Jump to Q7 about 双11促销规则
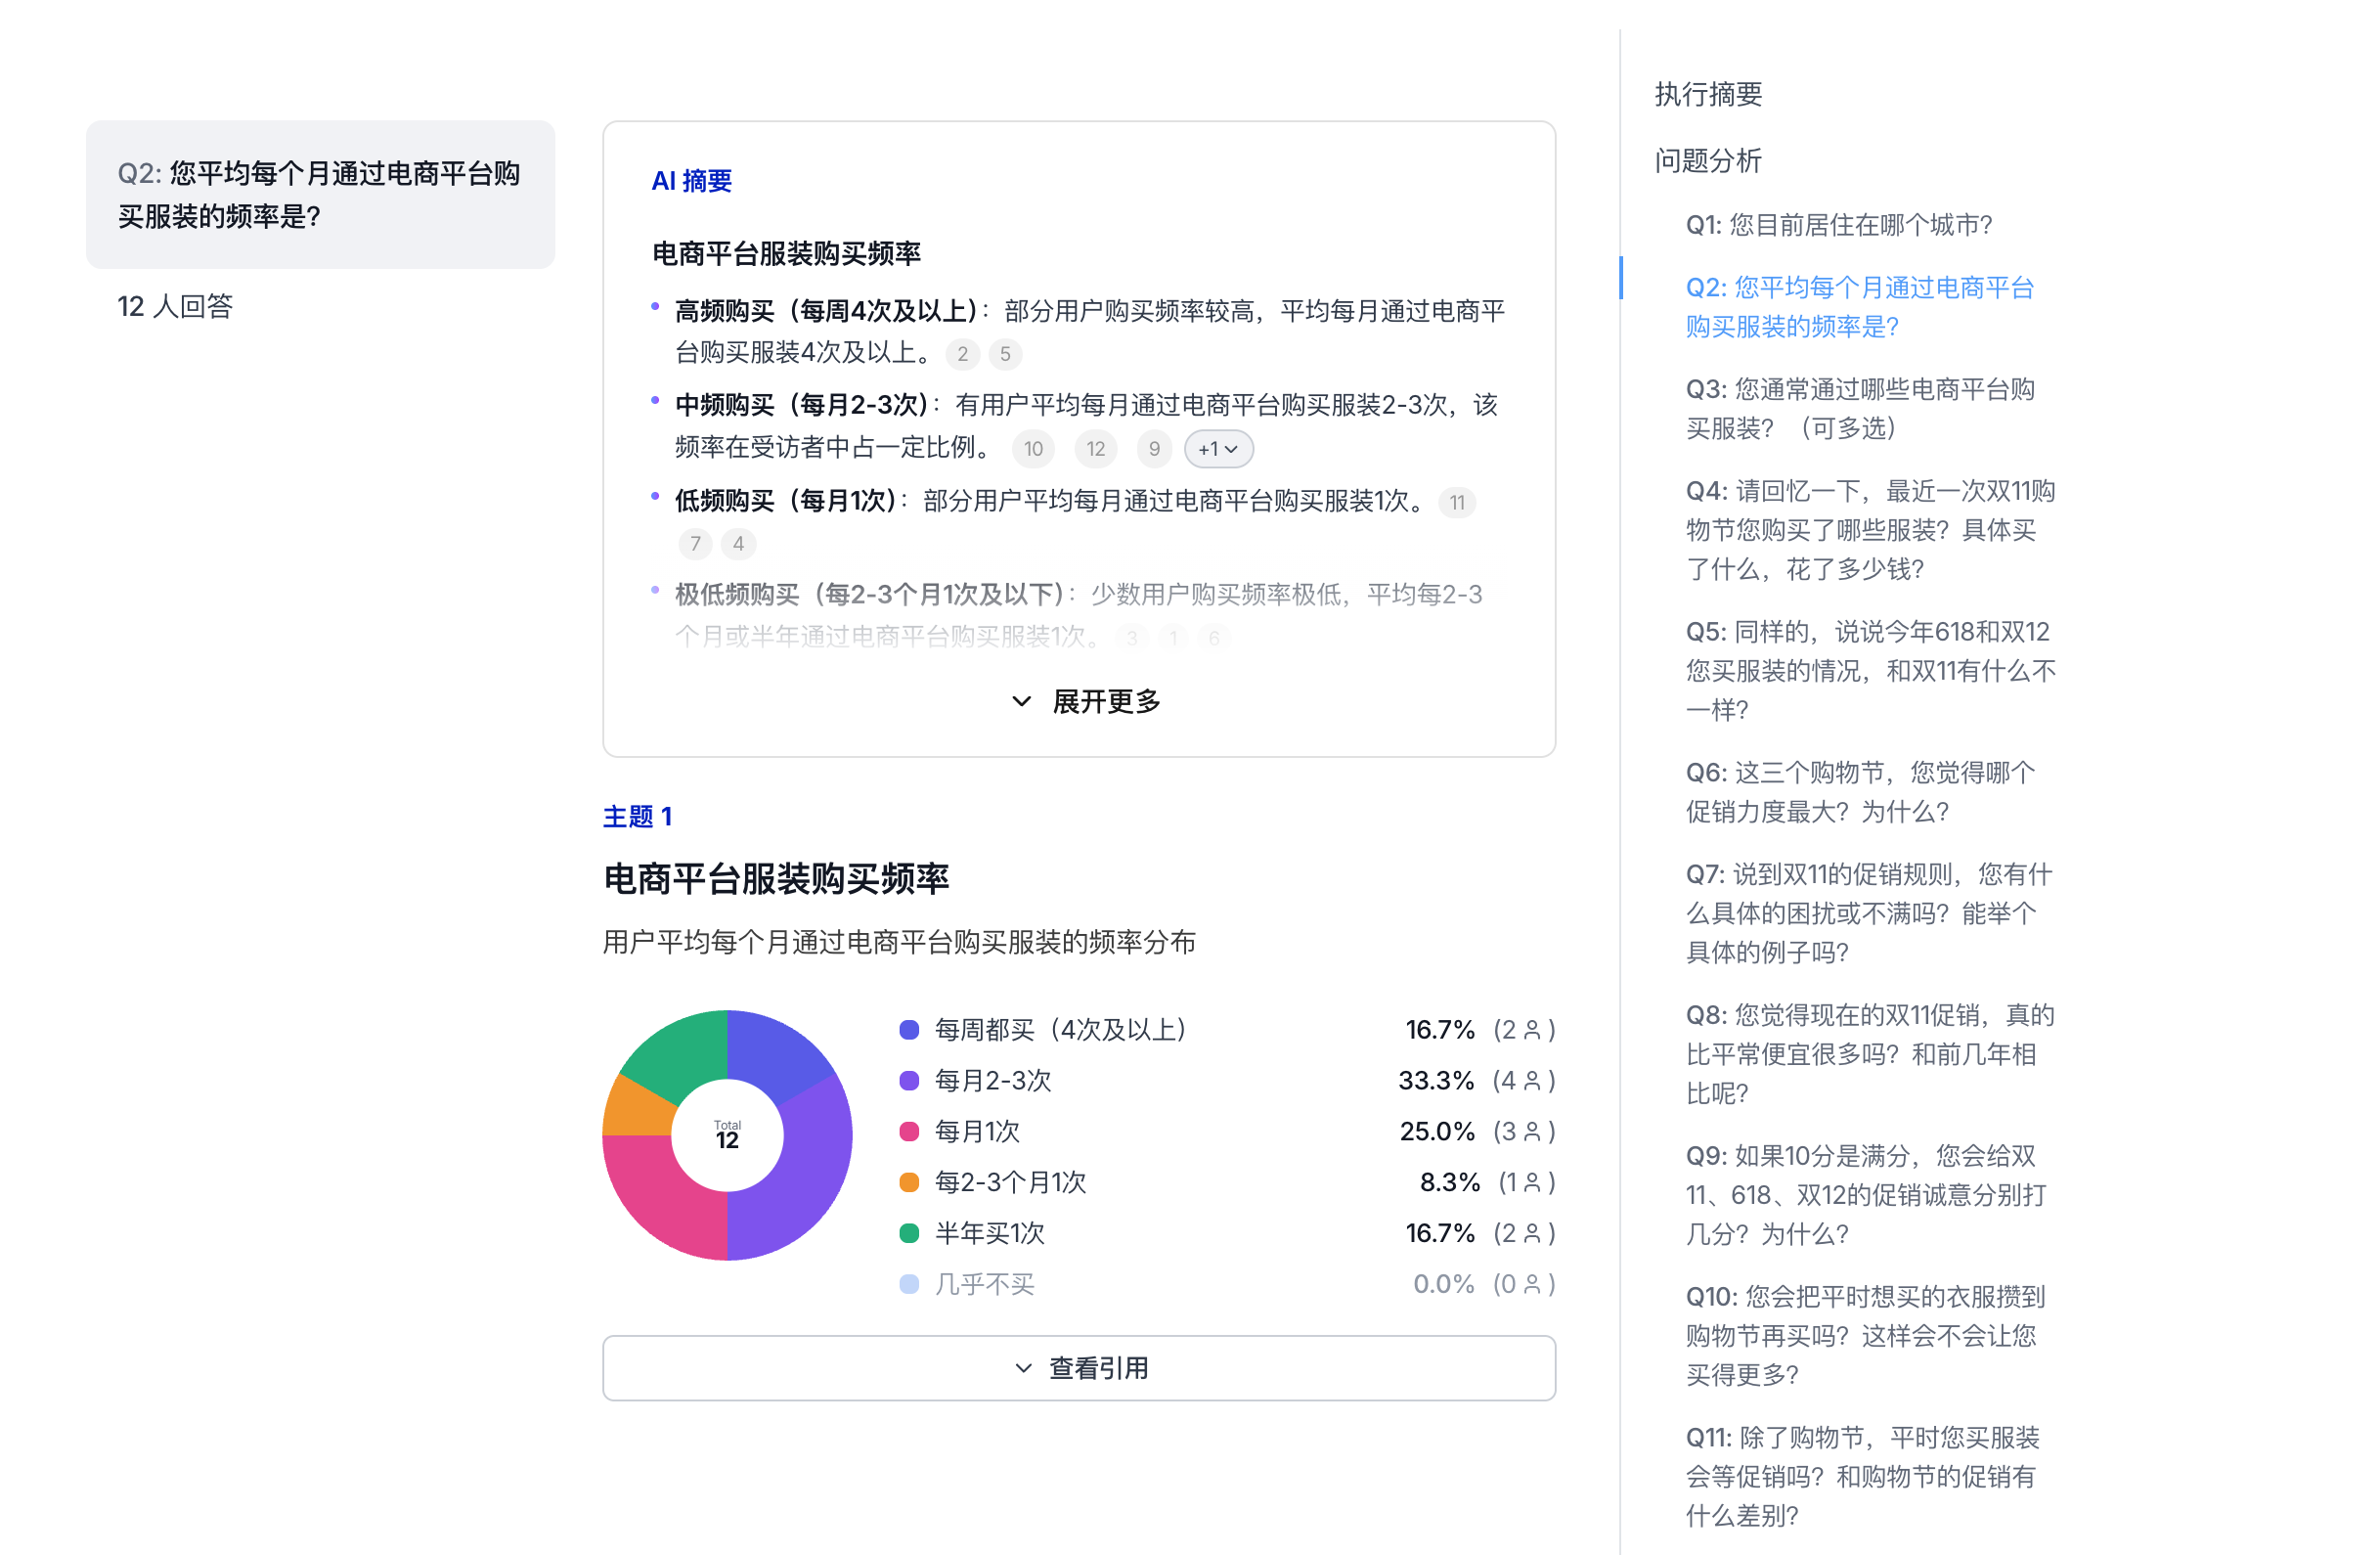This screenshot has height=1555, width=2380. coord(1868,913)
